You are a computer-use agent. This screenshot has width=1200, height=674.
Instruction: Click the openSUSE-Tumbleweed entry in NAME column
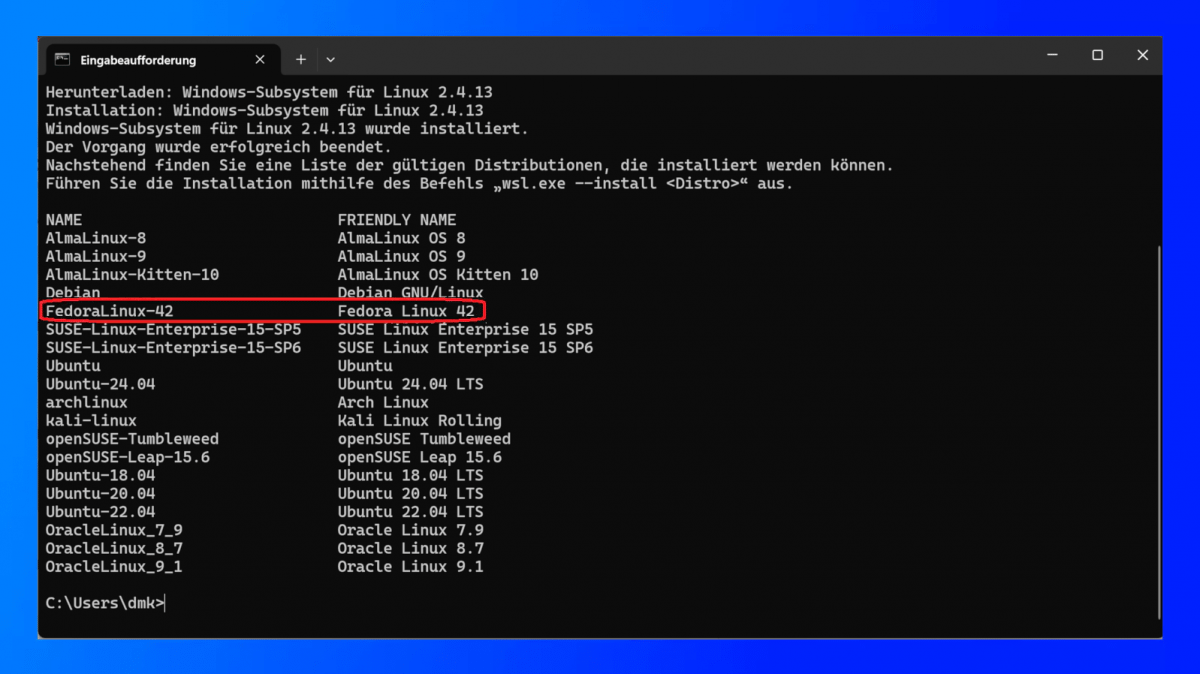point(132,439)
